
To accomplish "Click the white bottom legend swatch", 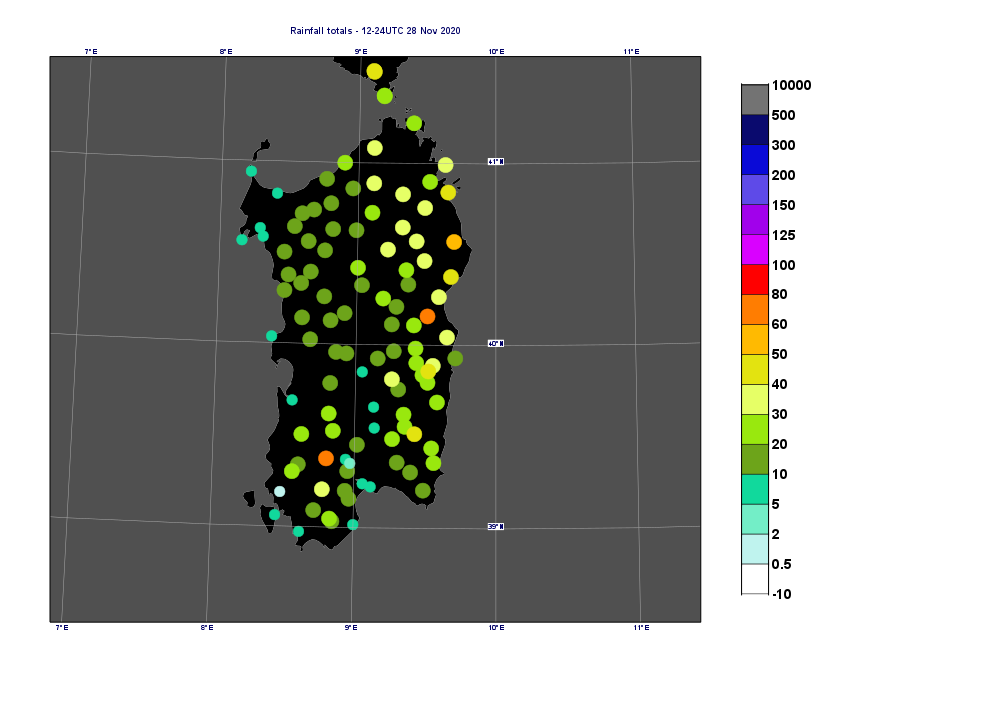I will pyautogui.click(x=754, y=579).
